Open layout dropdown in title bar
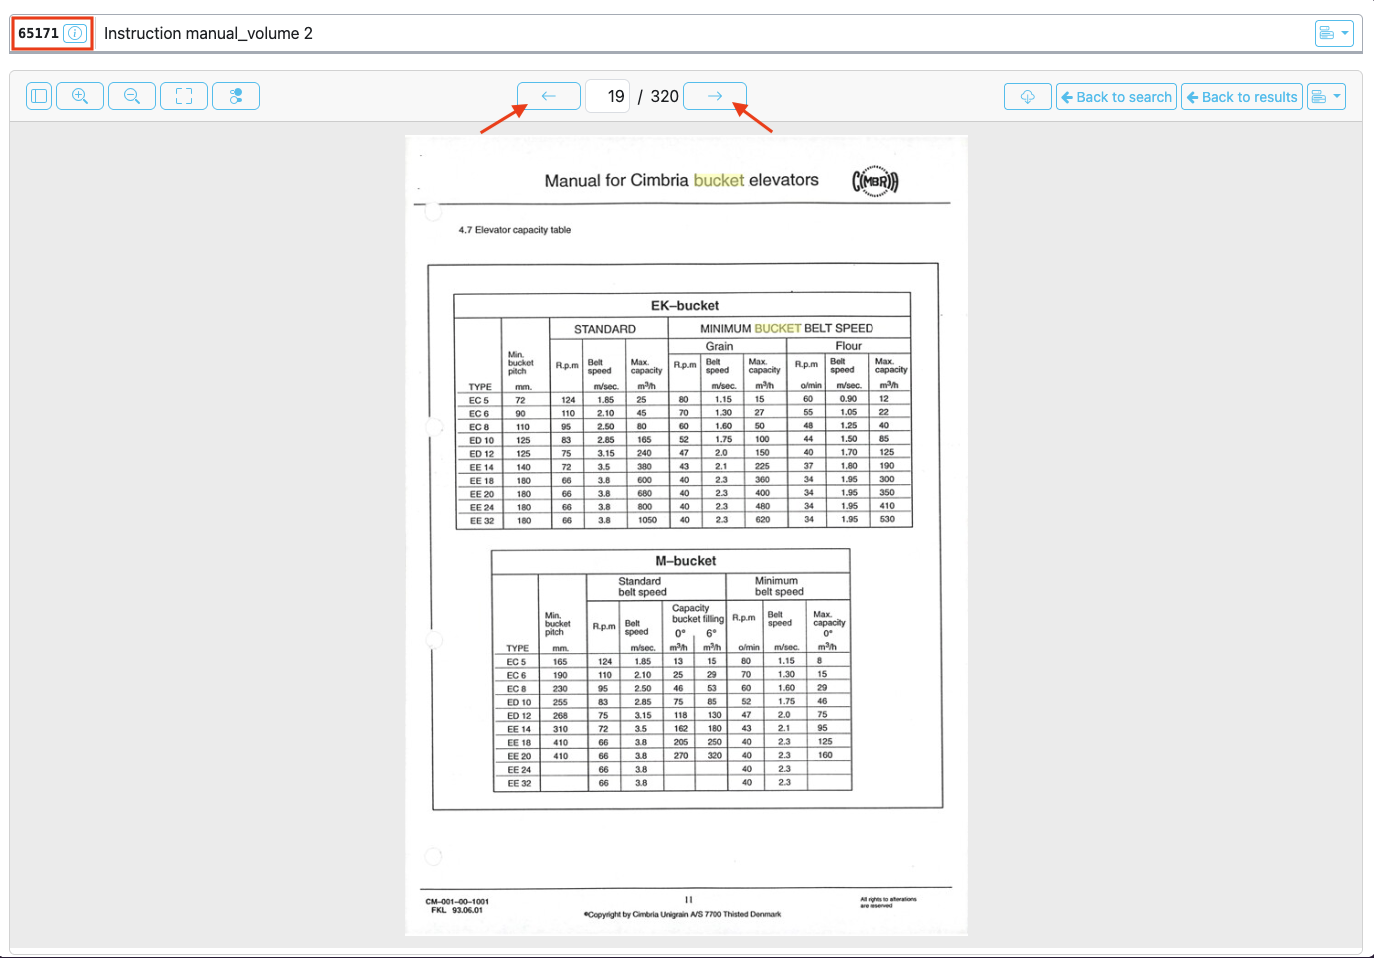Screen dimensions: 1374x958 coord(1334,33)
